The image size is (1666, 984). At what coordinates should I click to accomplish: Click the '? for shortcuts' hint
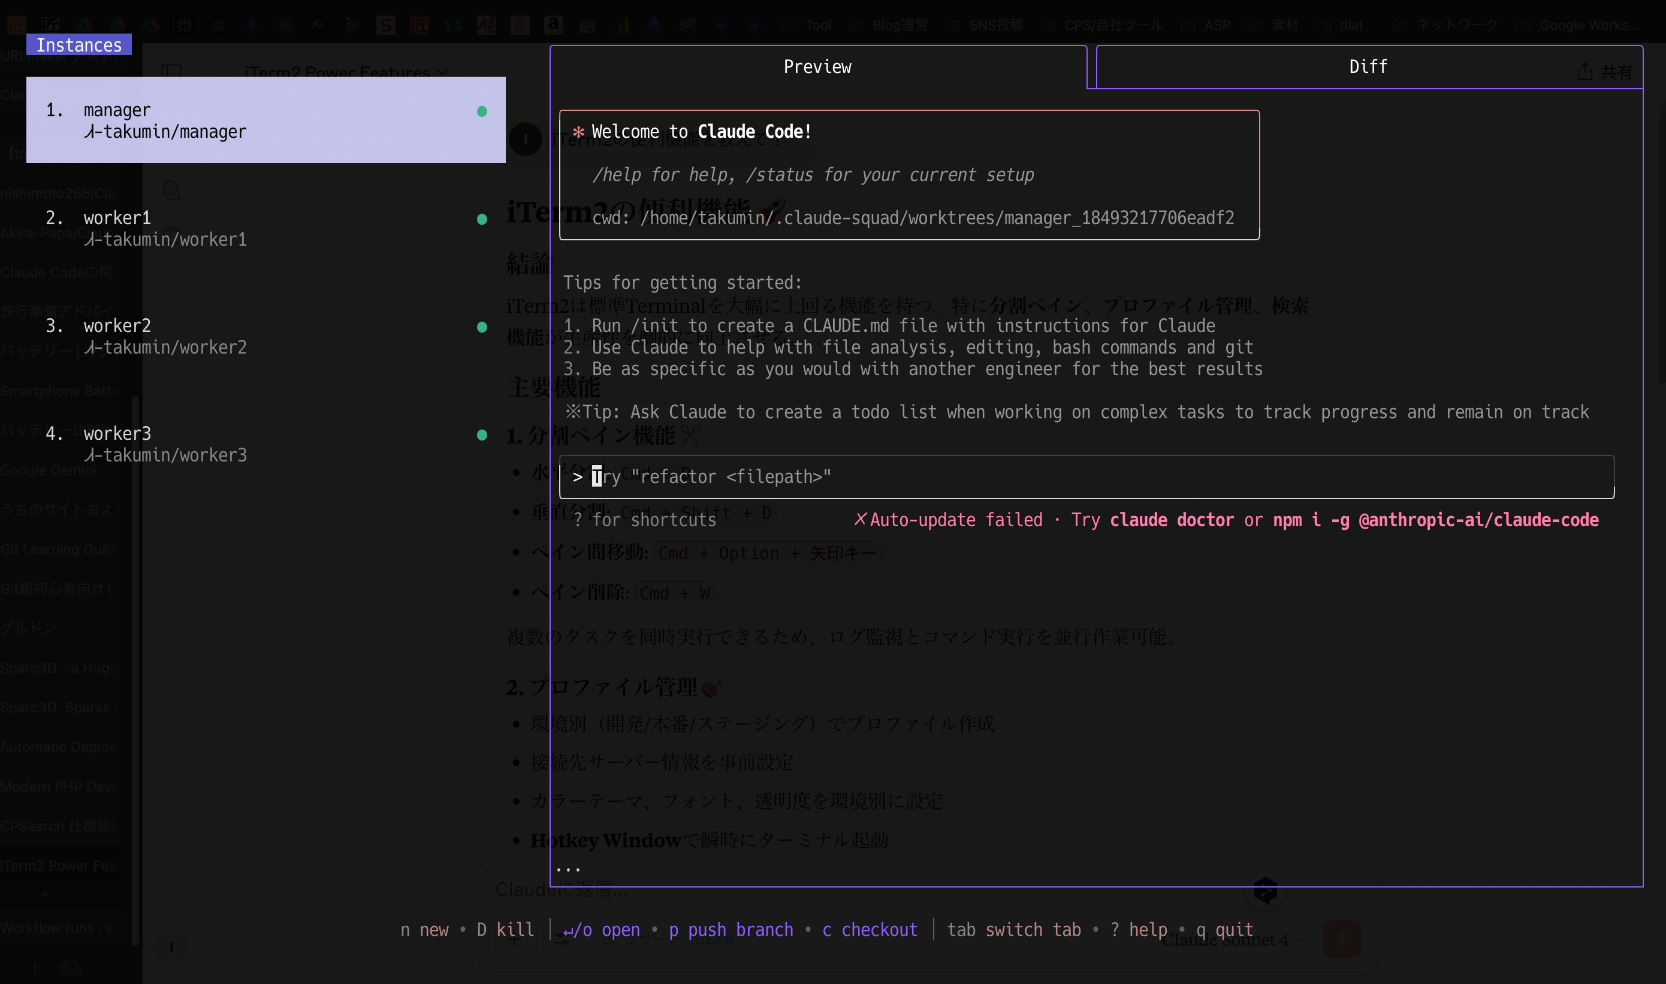(645, 520)
